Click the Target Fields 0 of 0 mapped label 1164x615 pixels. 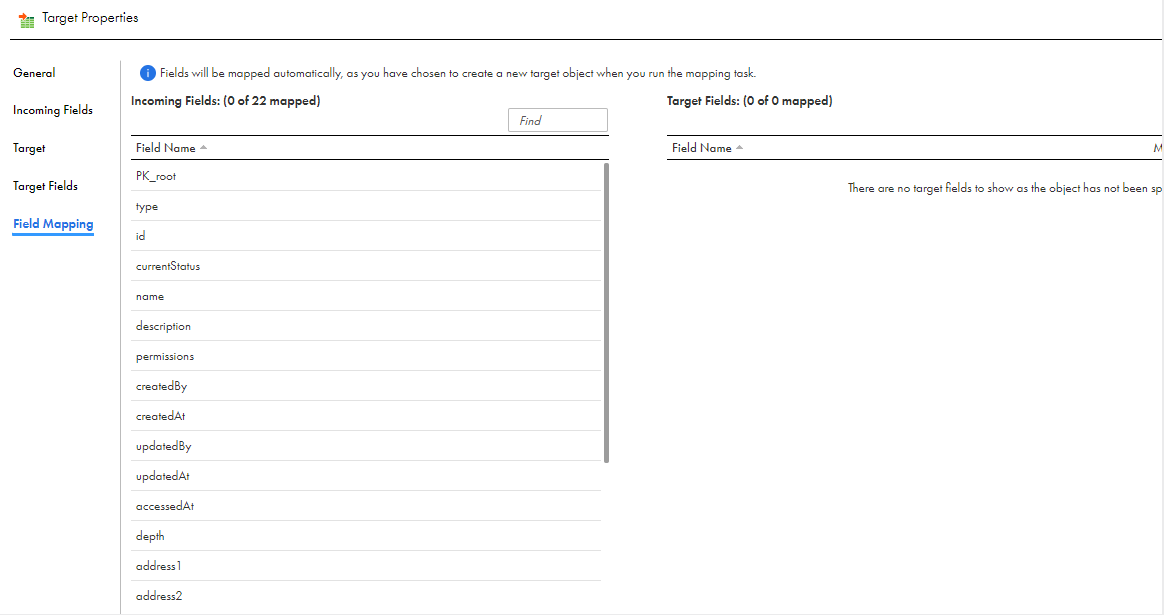click(750, 101)
